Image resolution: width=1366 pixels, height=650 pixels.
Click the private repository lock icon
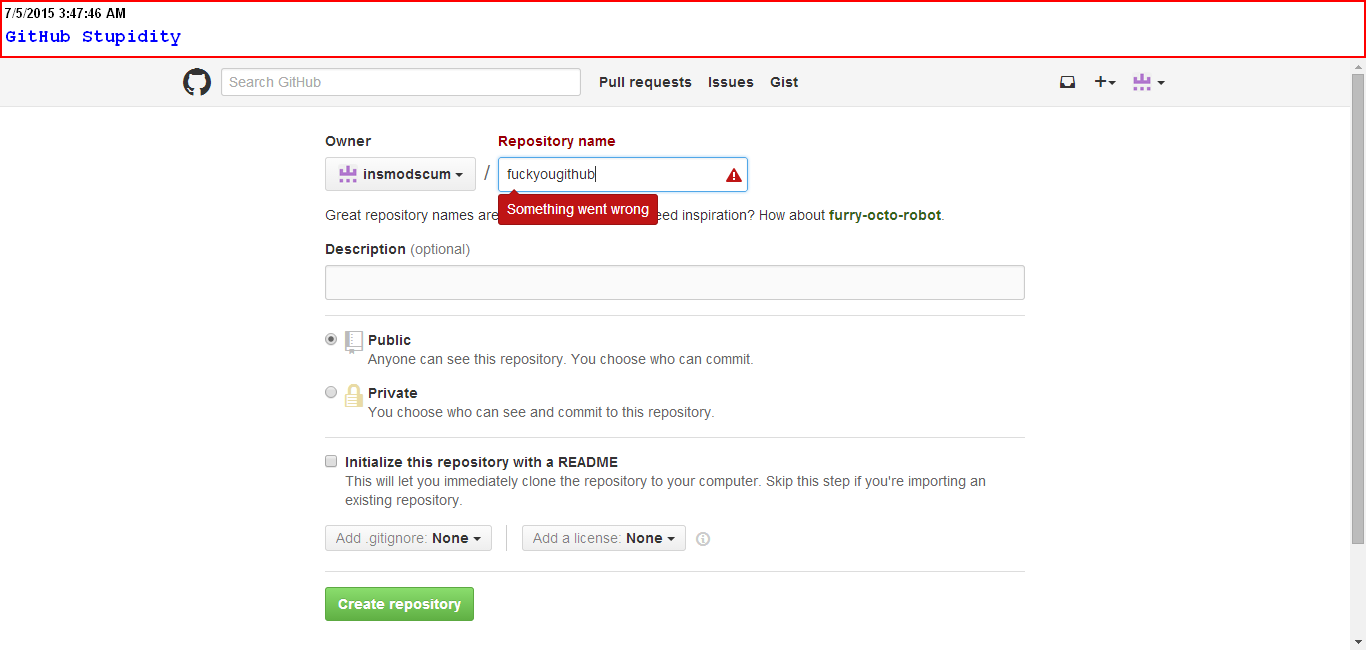tap(354, 395)
